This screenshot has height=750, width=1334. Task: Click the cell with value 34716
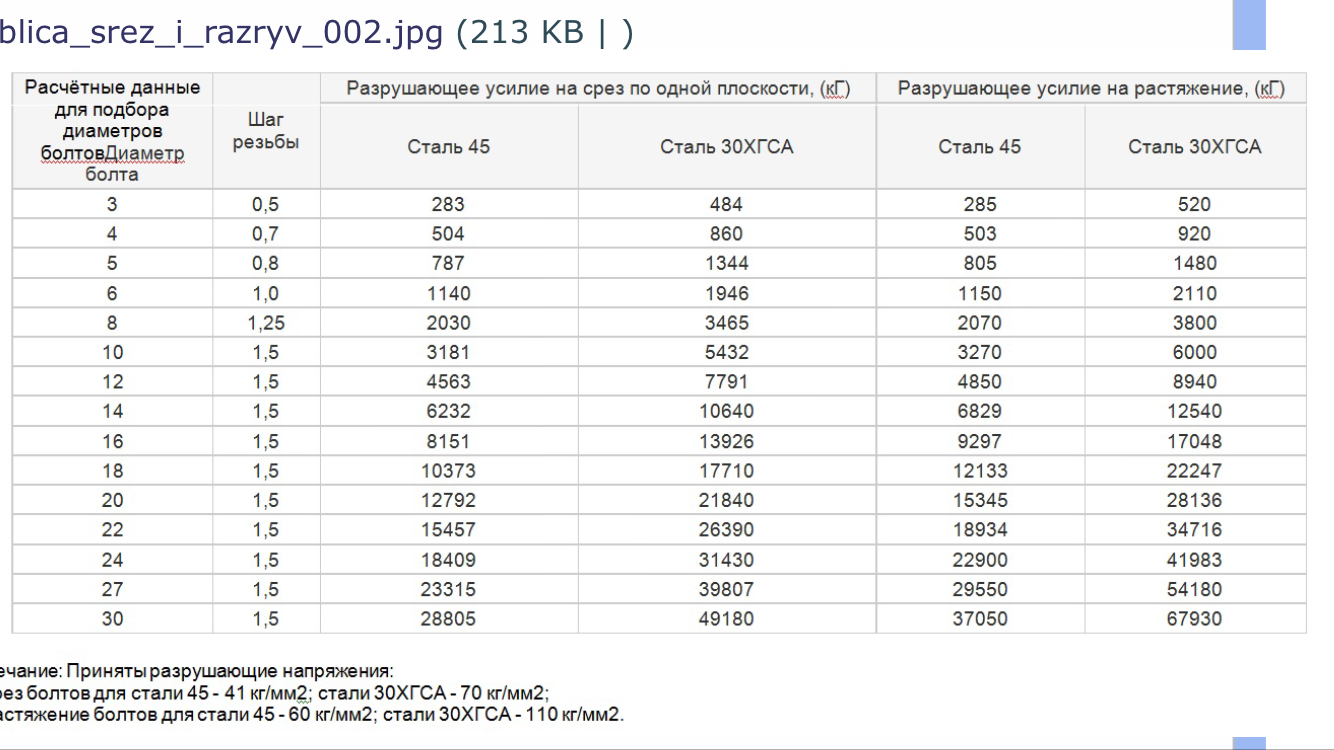pos(1194,529)
